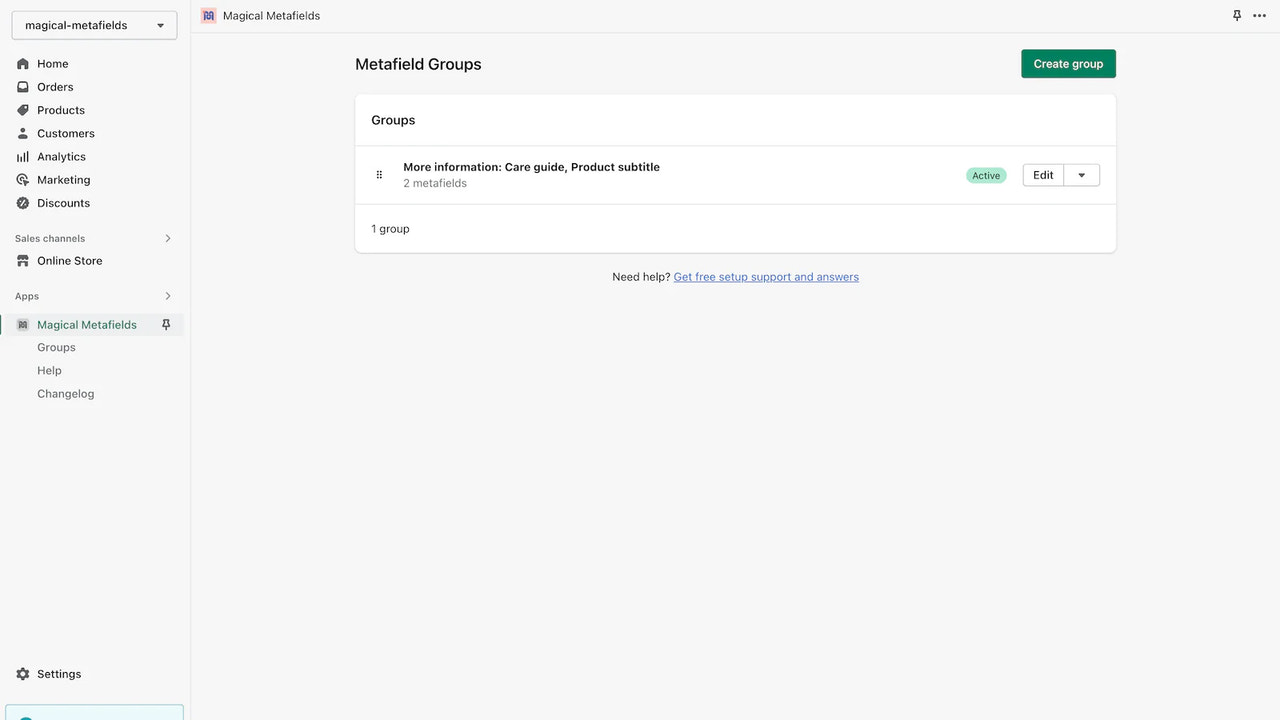The height and width of the screenshot is (720, 1280).
Task: Expand the Sales channels section
Action: point(168,238)
